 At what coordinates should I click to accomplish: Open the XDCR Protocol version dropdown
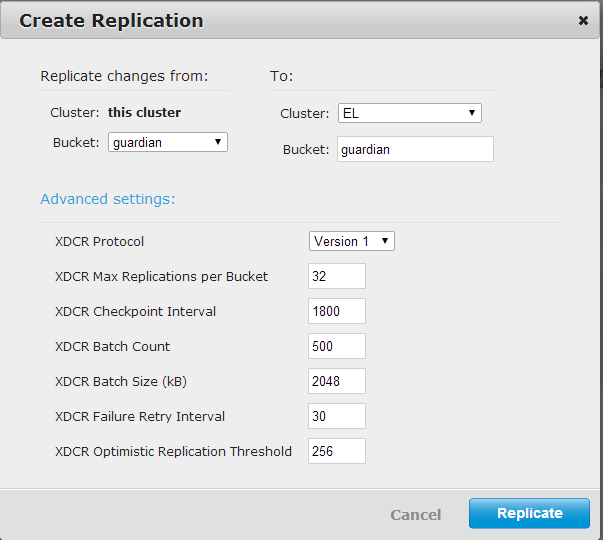tap(351, 241)
